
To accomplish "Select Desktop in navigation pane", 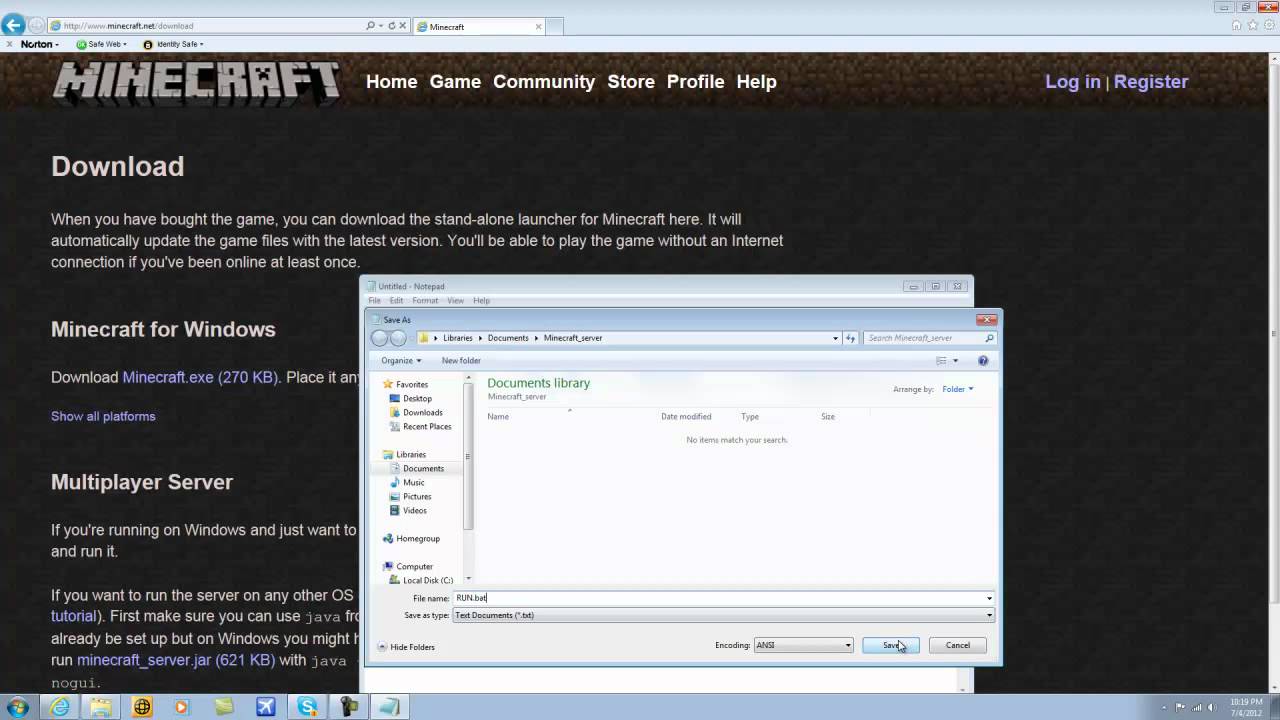I will [417, 398].
